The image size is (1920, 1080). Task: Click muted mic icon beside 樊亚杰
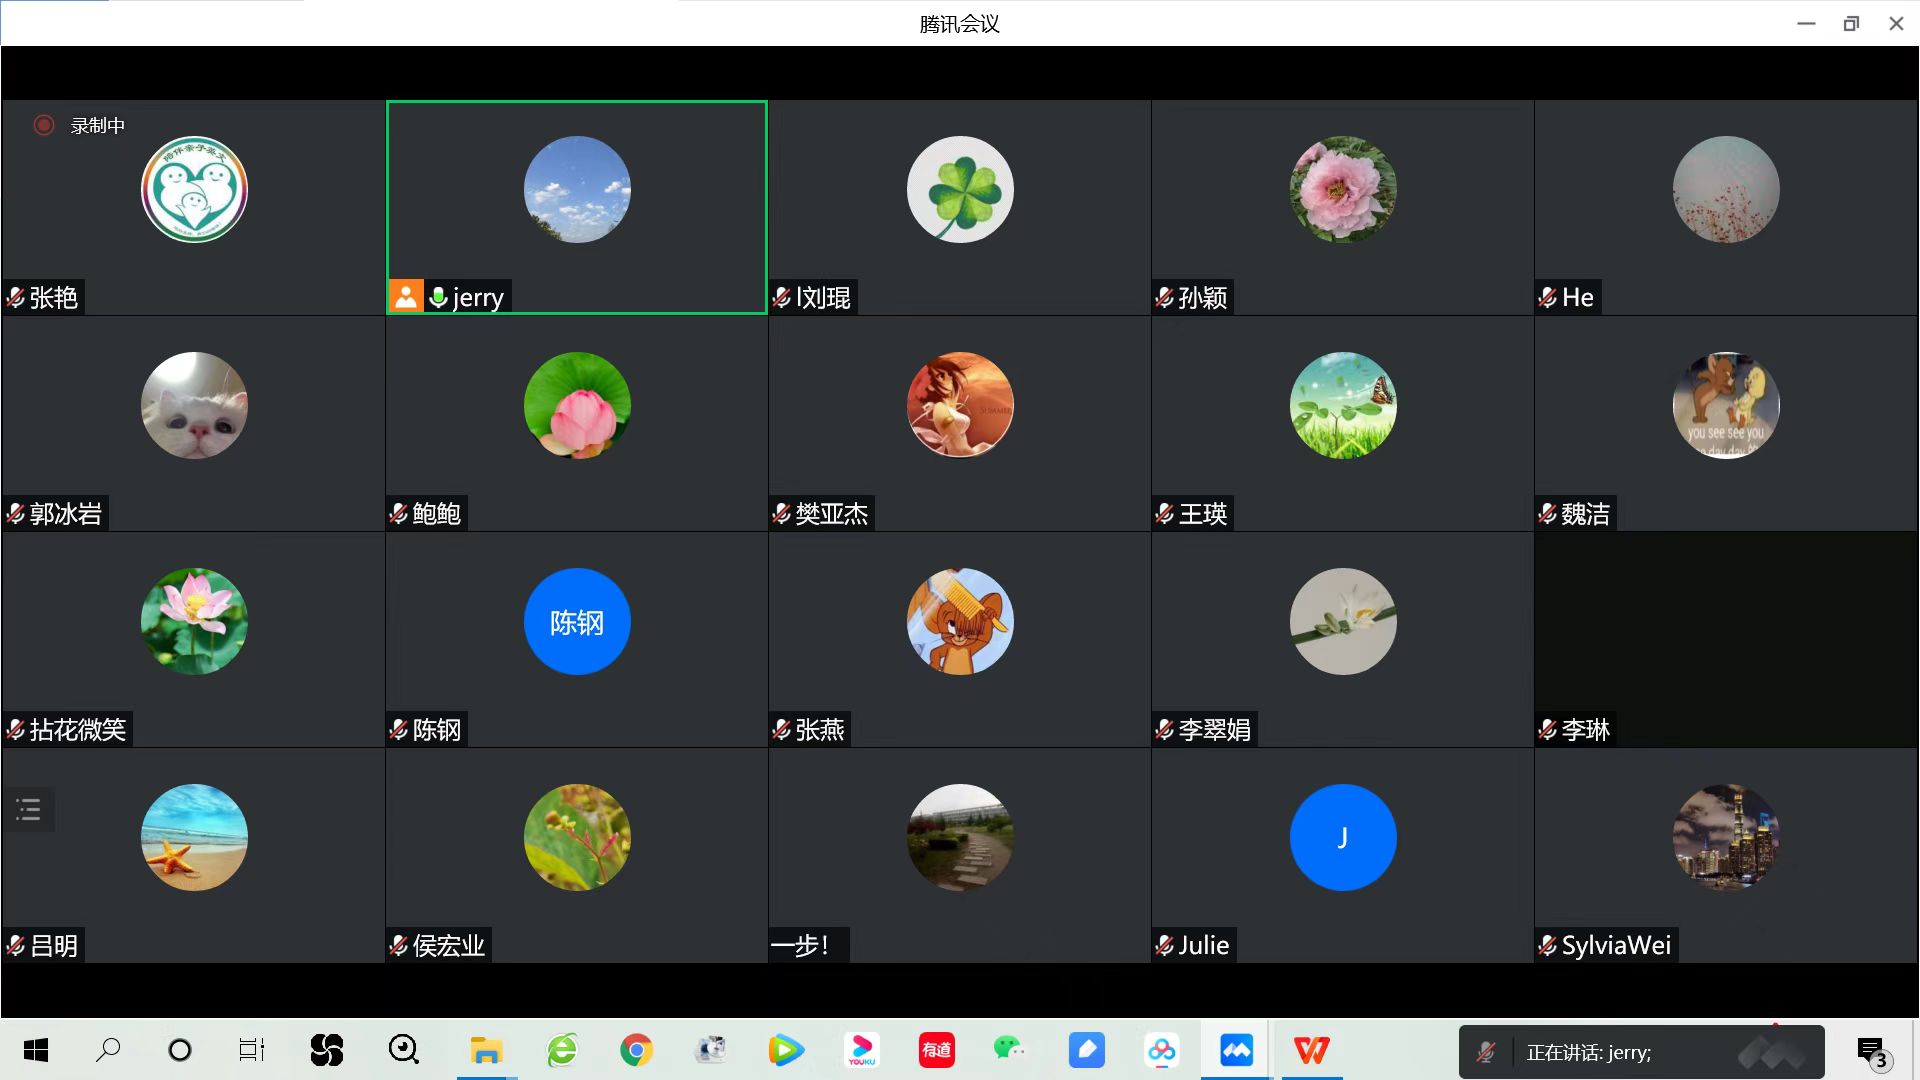[782, 514]
